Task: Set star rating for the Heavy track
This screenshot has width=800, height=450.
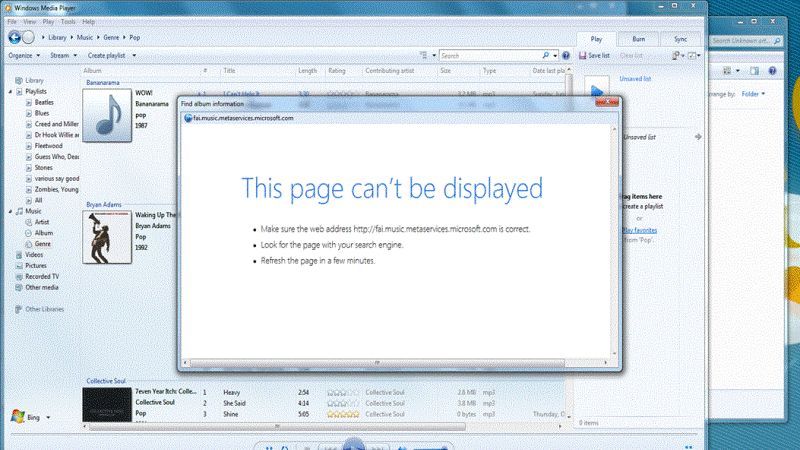Action: pos(343,393)
